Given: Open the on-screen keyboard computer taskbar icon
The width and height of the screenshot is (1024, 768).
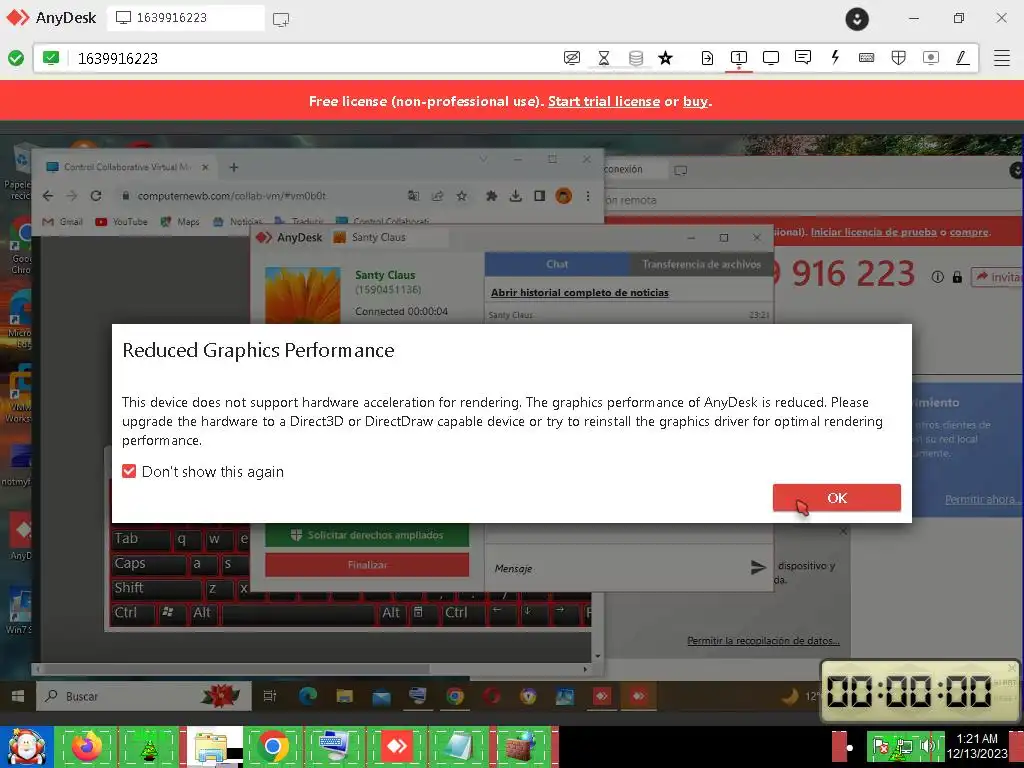Looking at the screenshot, I should (335, 746).
